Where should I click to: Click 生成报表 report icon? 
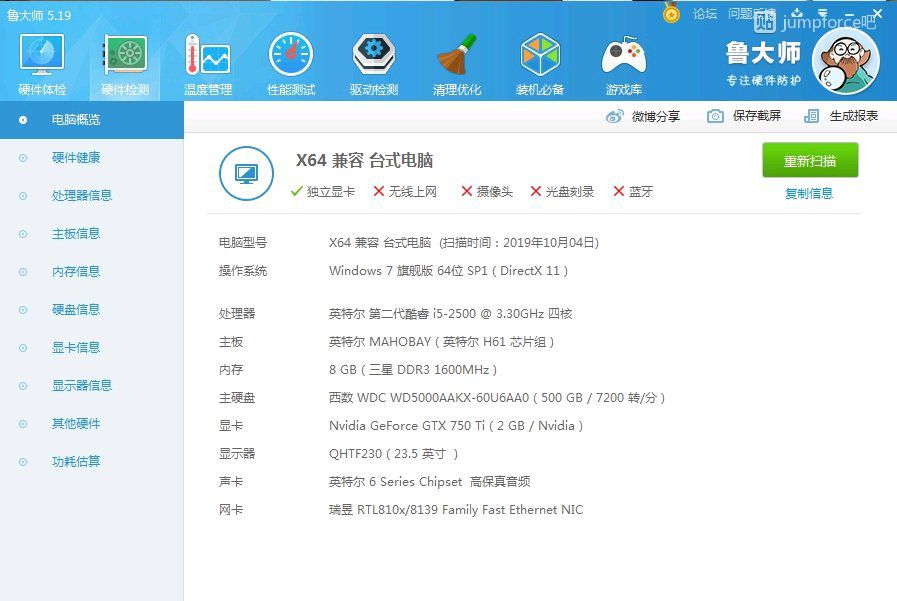pyautogui.click(x=811, y=116)
